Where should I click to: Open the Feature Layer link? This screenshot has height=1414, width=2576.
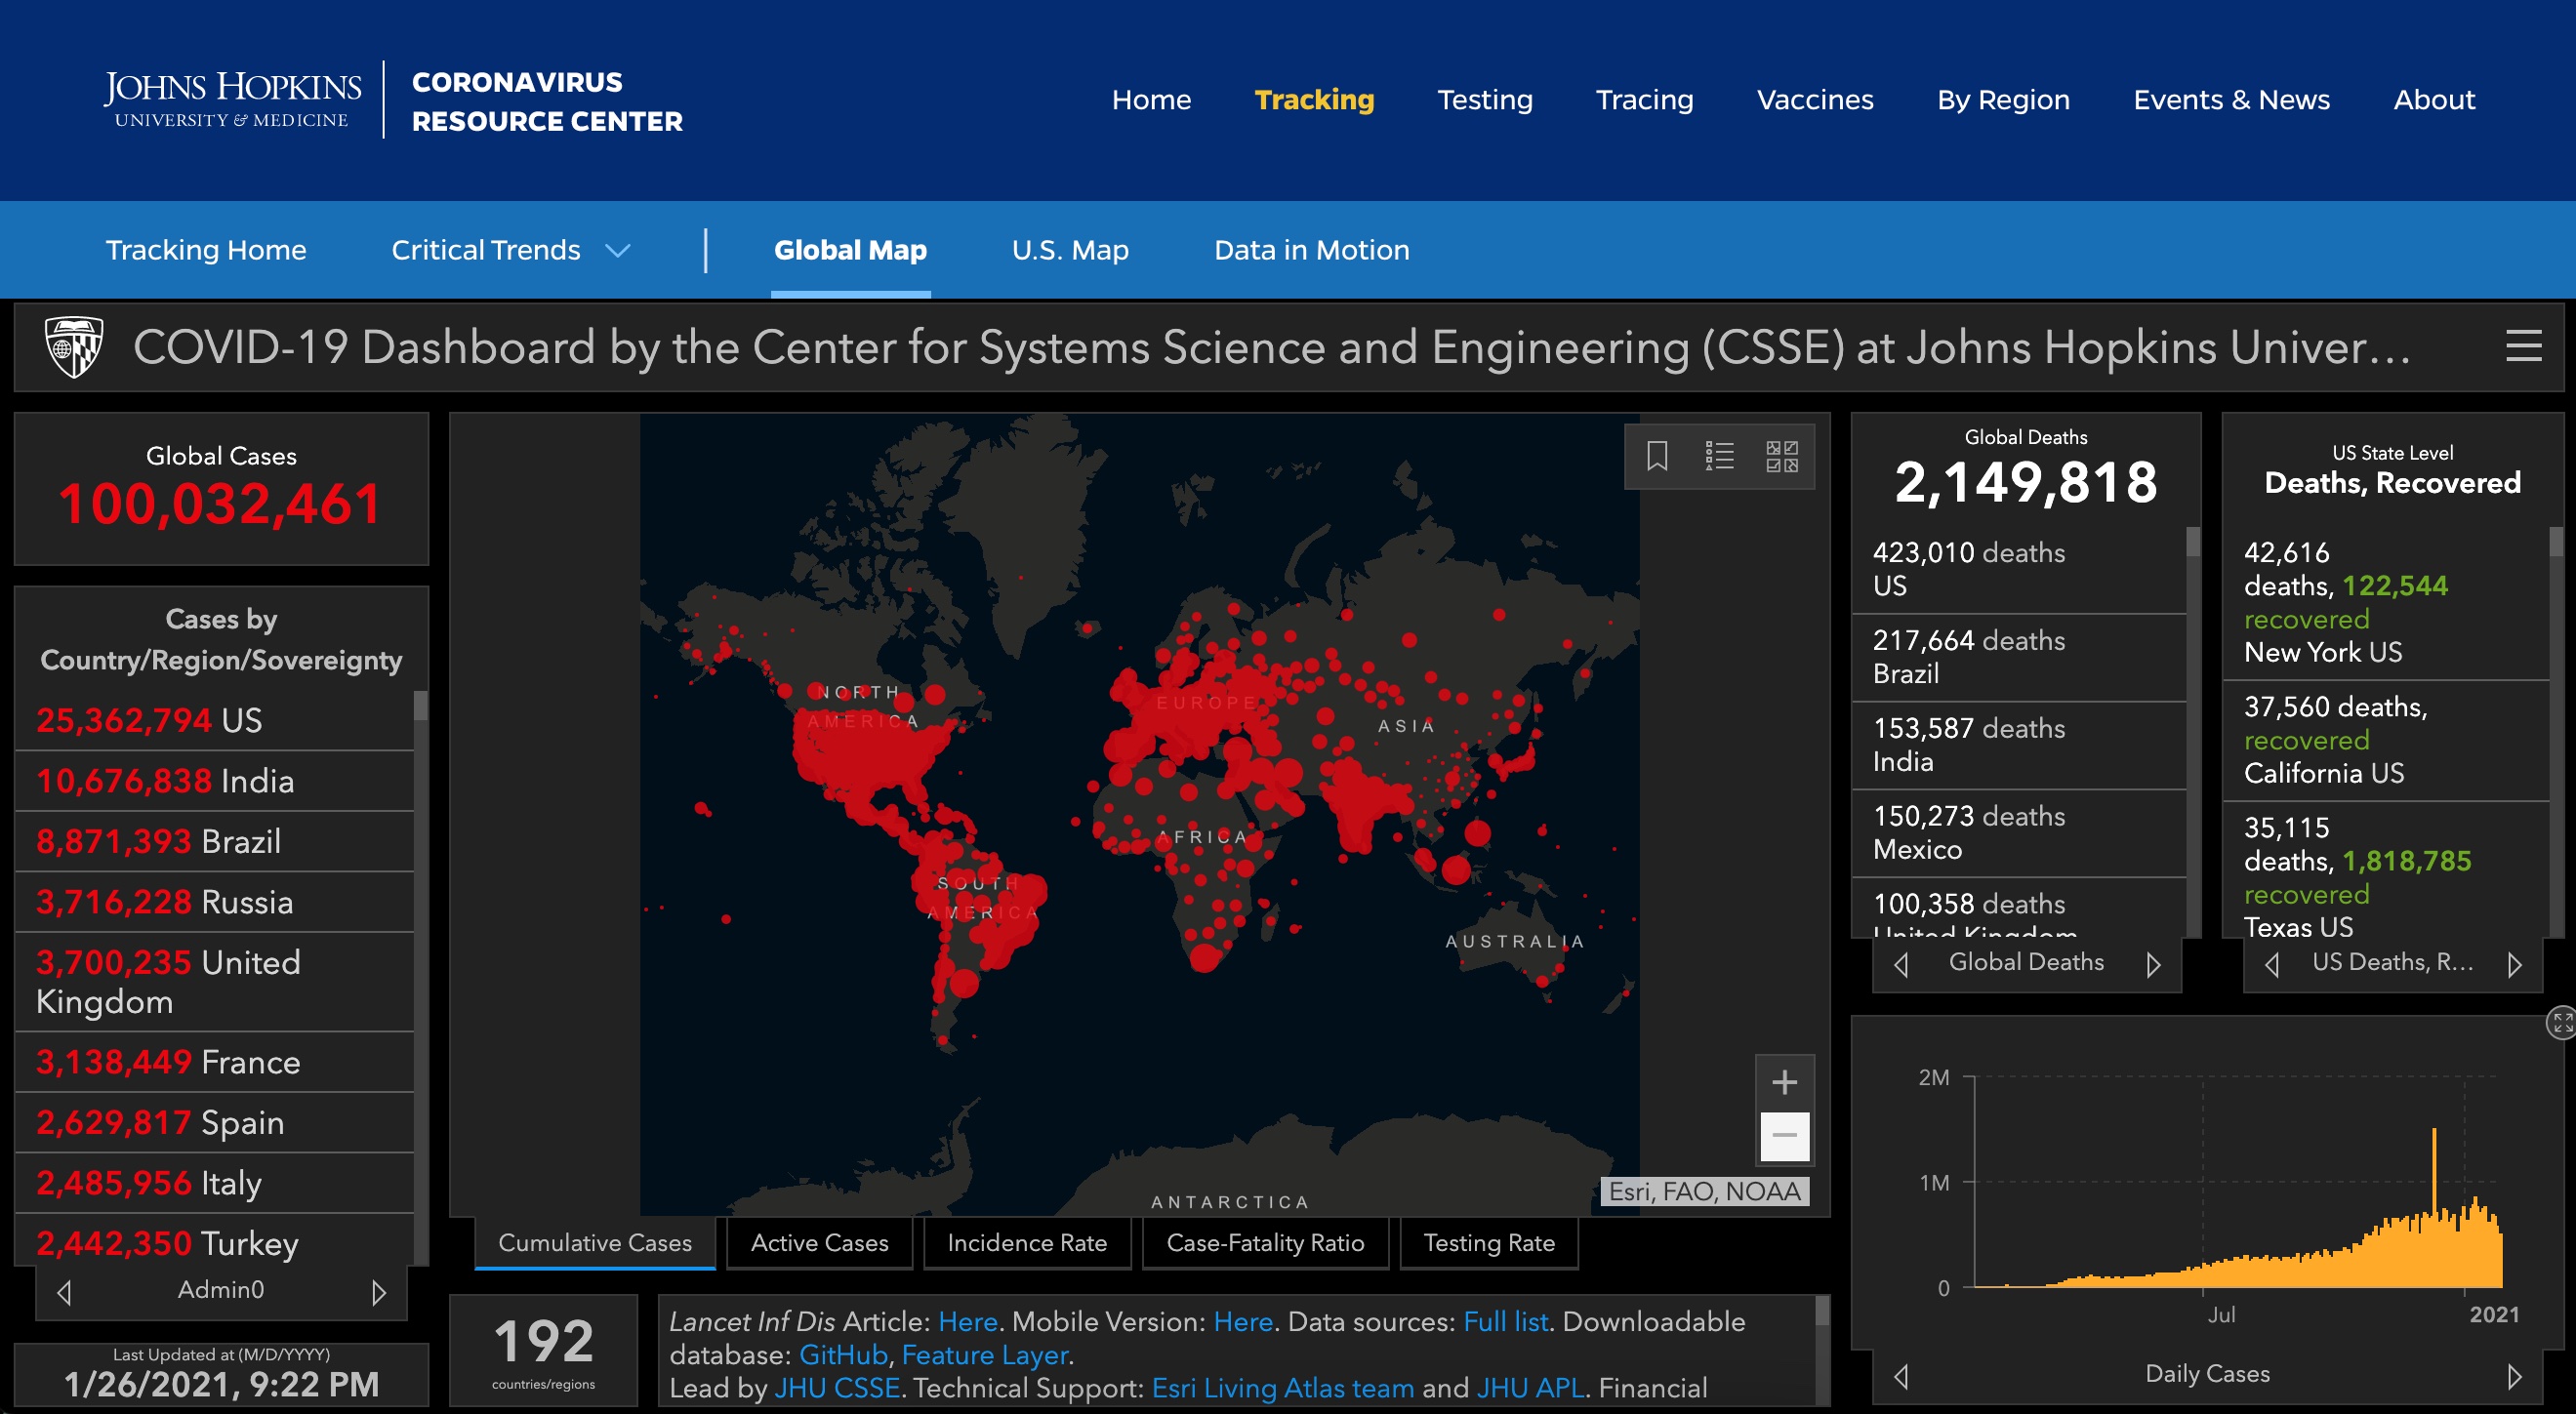click(985, 1355)
